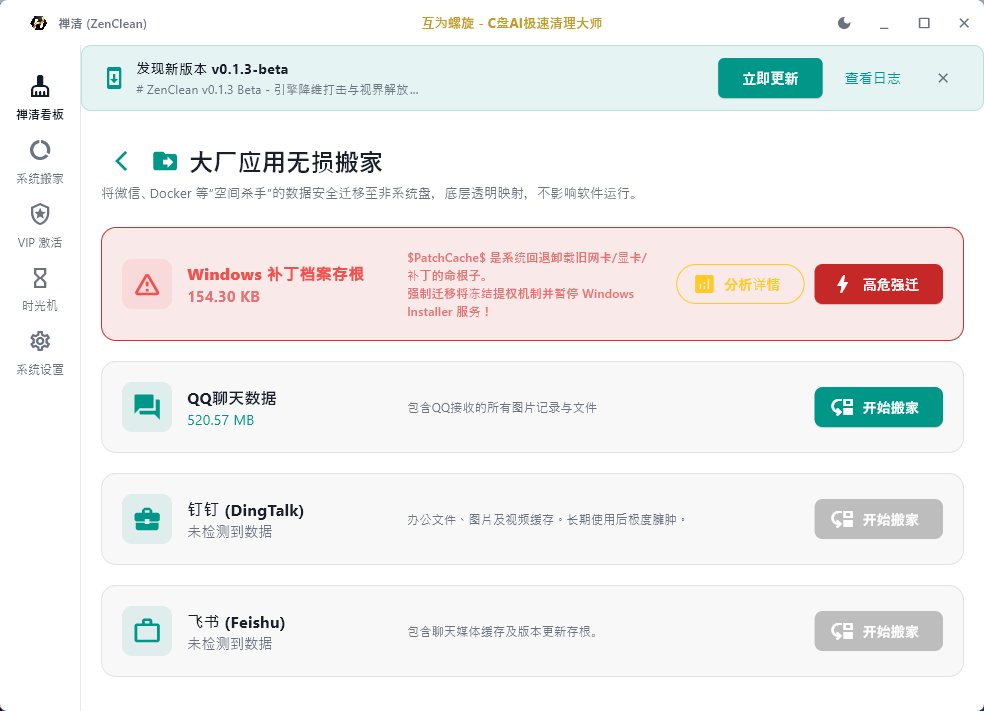Select 系统搬家 in the sidebar navigation

[39, 158]
